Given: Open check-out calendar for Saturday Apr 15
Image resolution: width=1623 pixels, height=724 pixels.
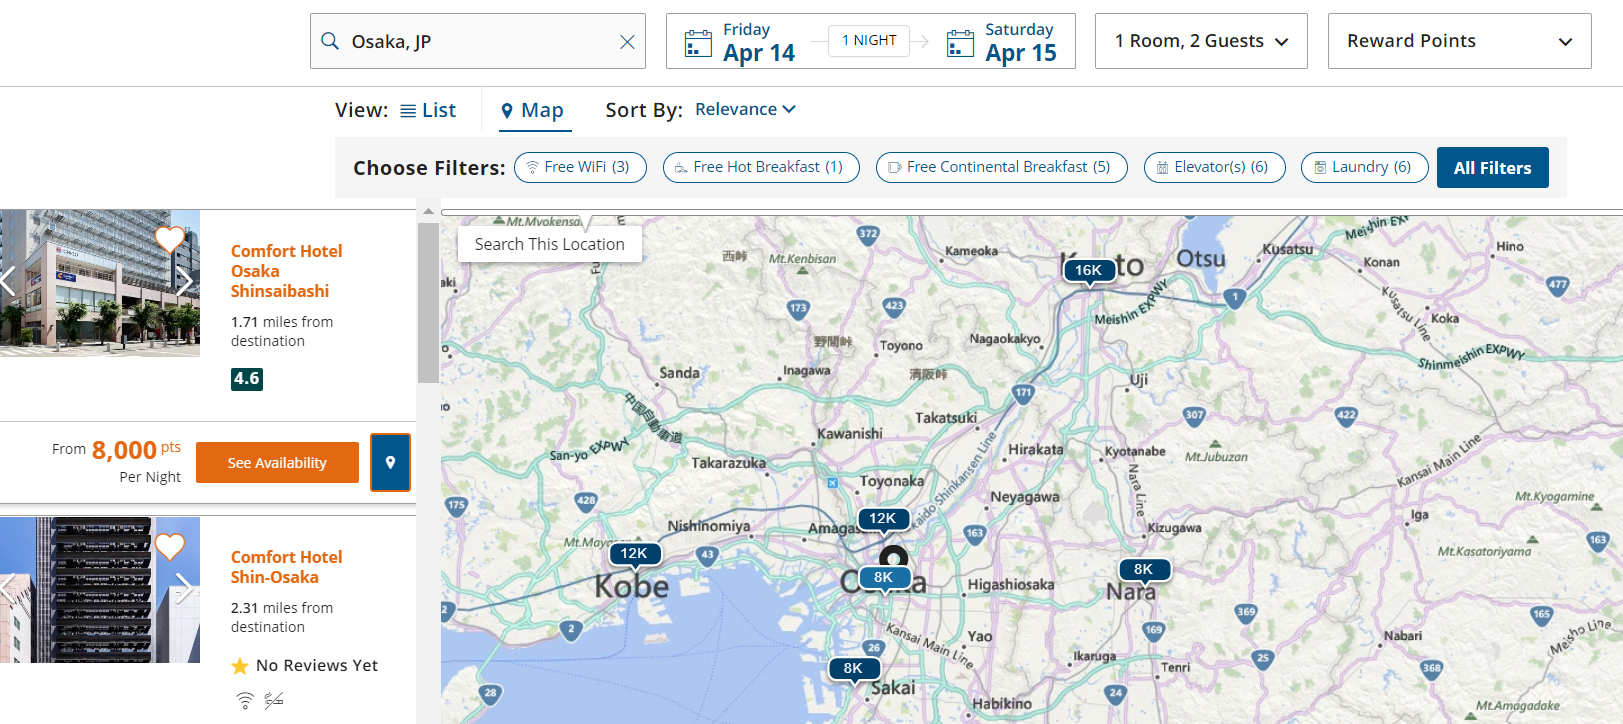Looking at the screenshot, I should [1002, 42].
